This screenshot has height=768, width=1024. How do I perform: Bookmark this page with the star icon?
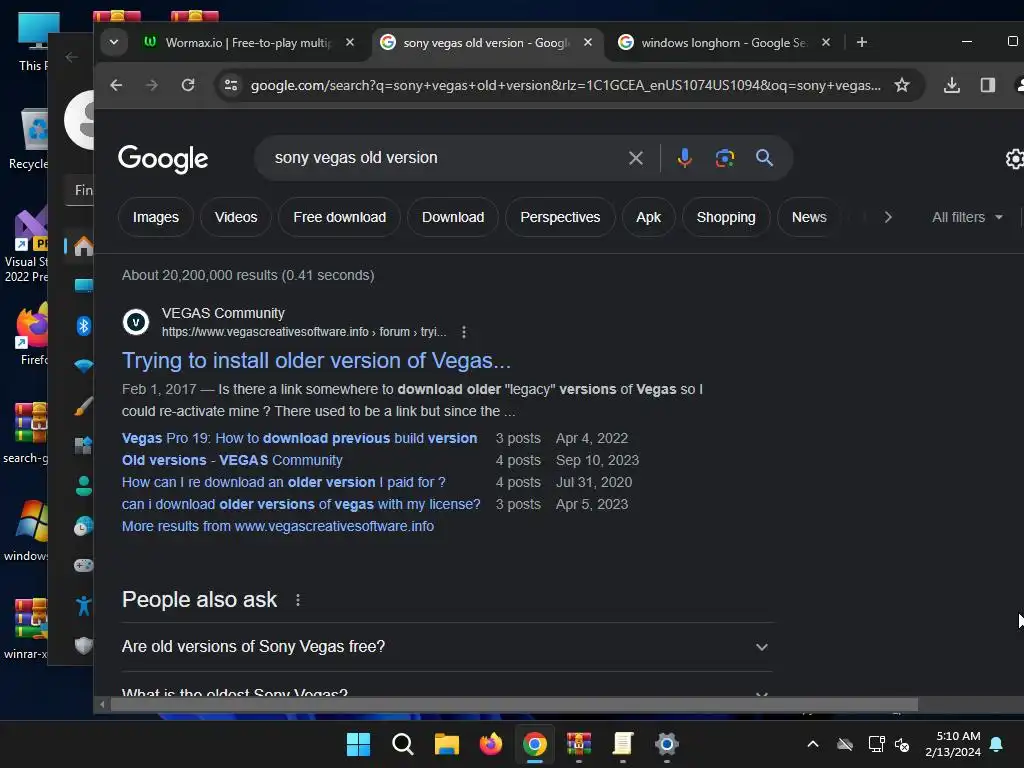tap(902, 85)
